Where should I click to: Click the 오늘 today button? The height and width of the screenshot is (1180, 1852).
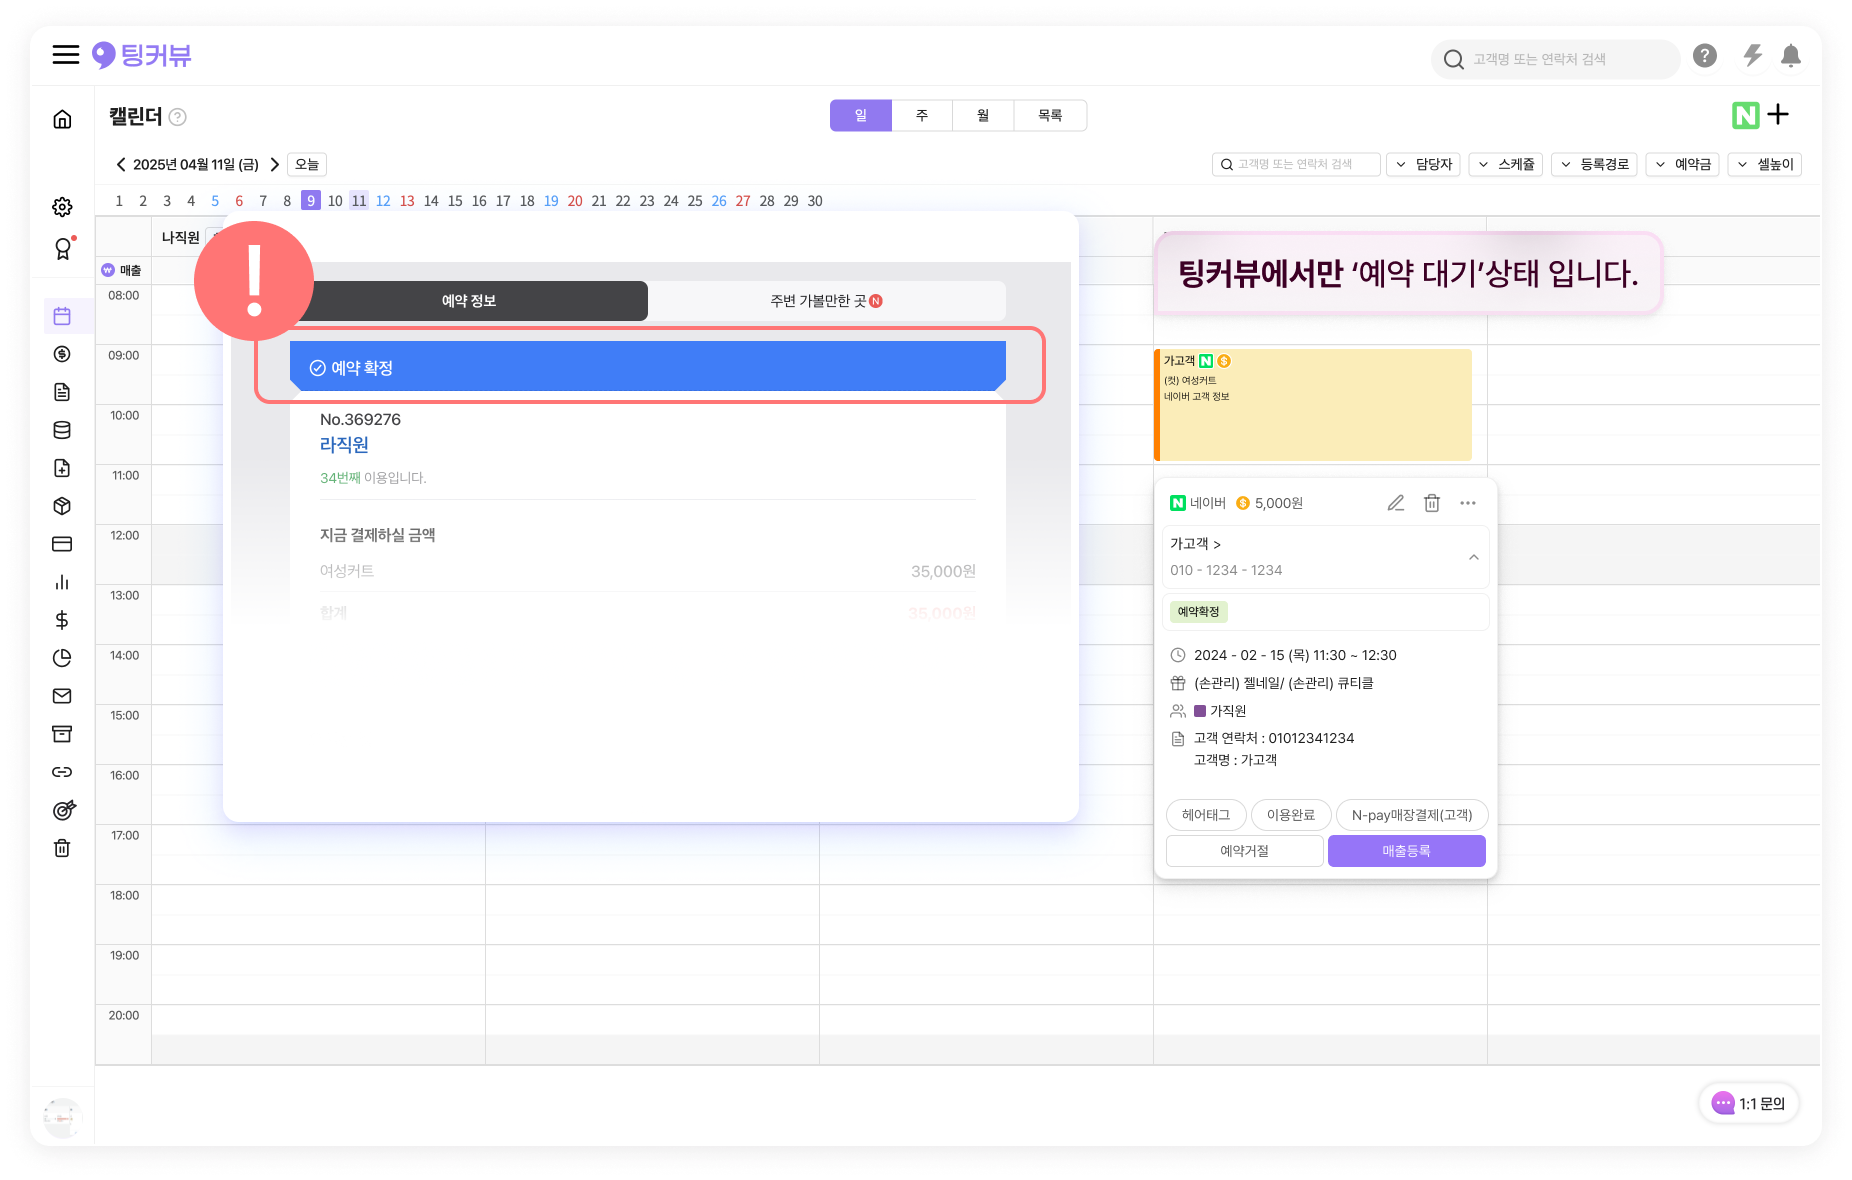307,165
